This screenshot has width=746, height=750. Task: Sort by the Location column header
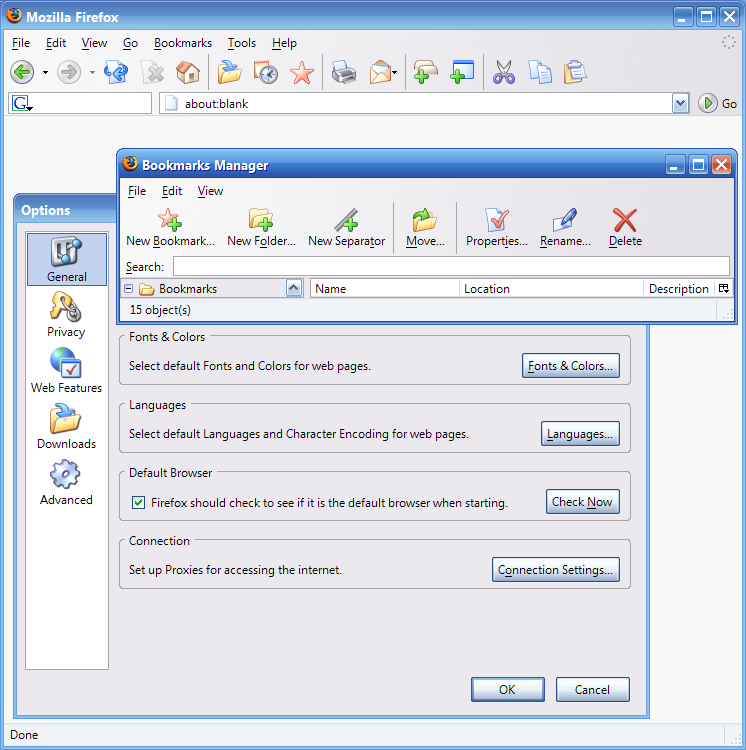pyautogui.click(x=551, y=288)
